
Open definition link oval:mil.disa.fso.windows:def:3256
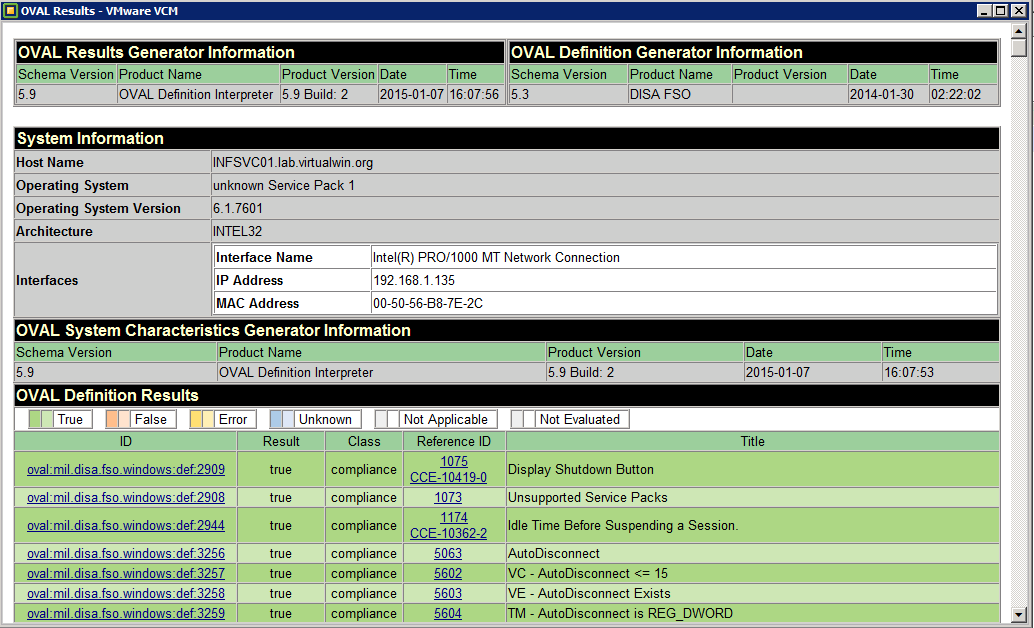[x=125, y=553]
